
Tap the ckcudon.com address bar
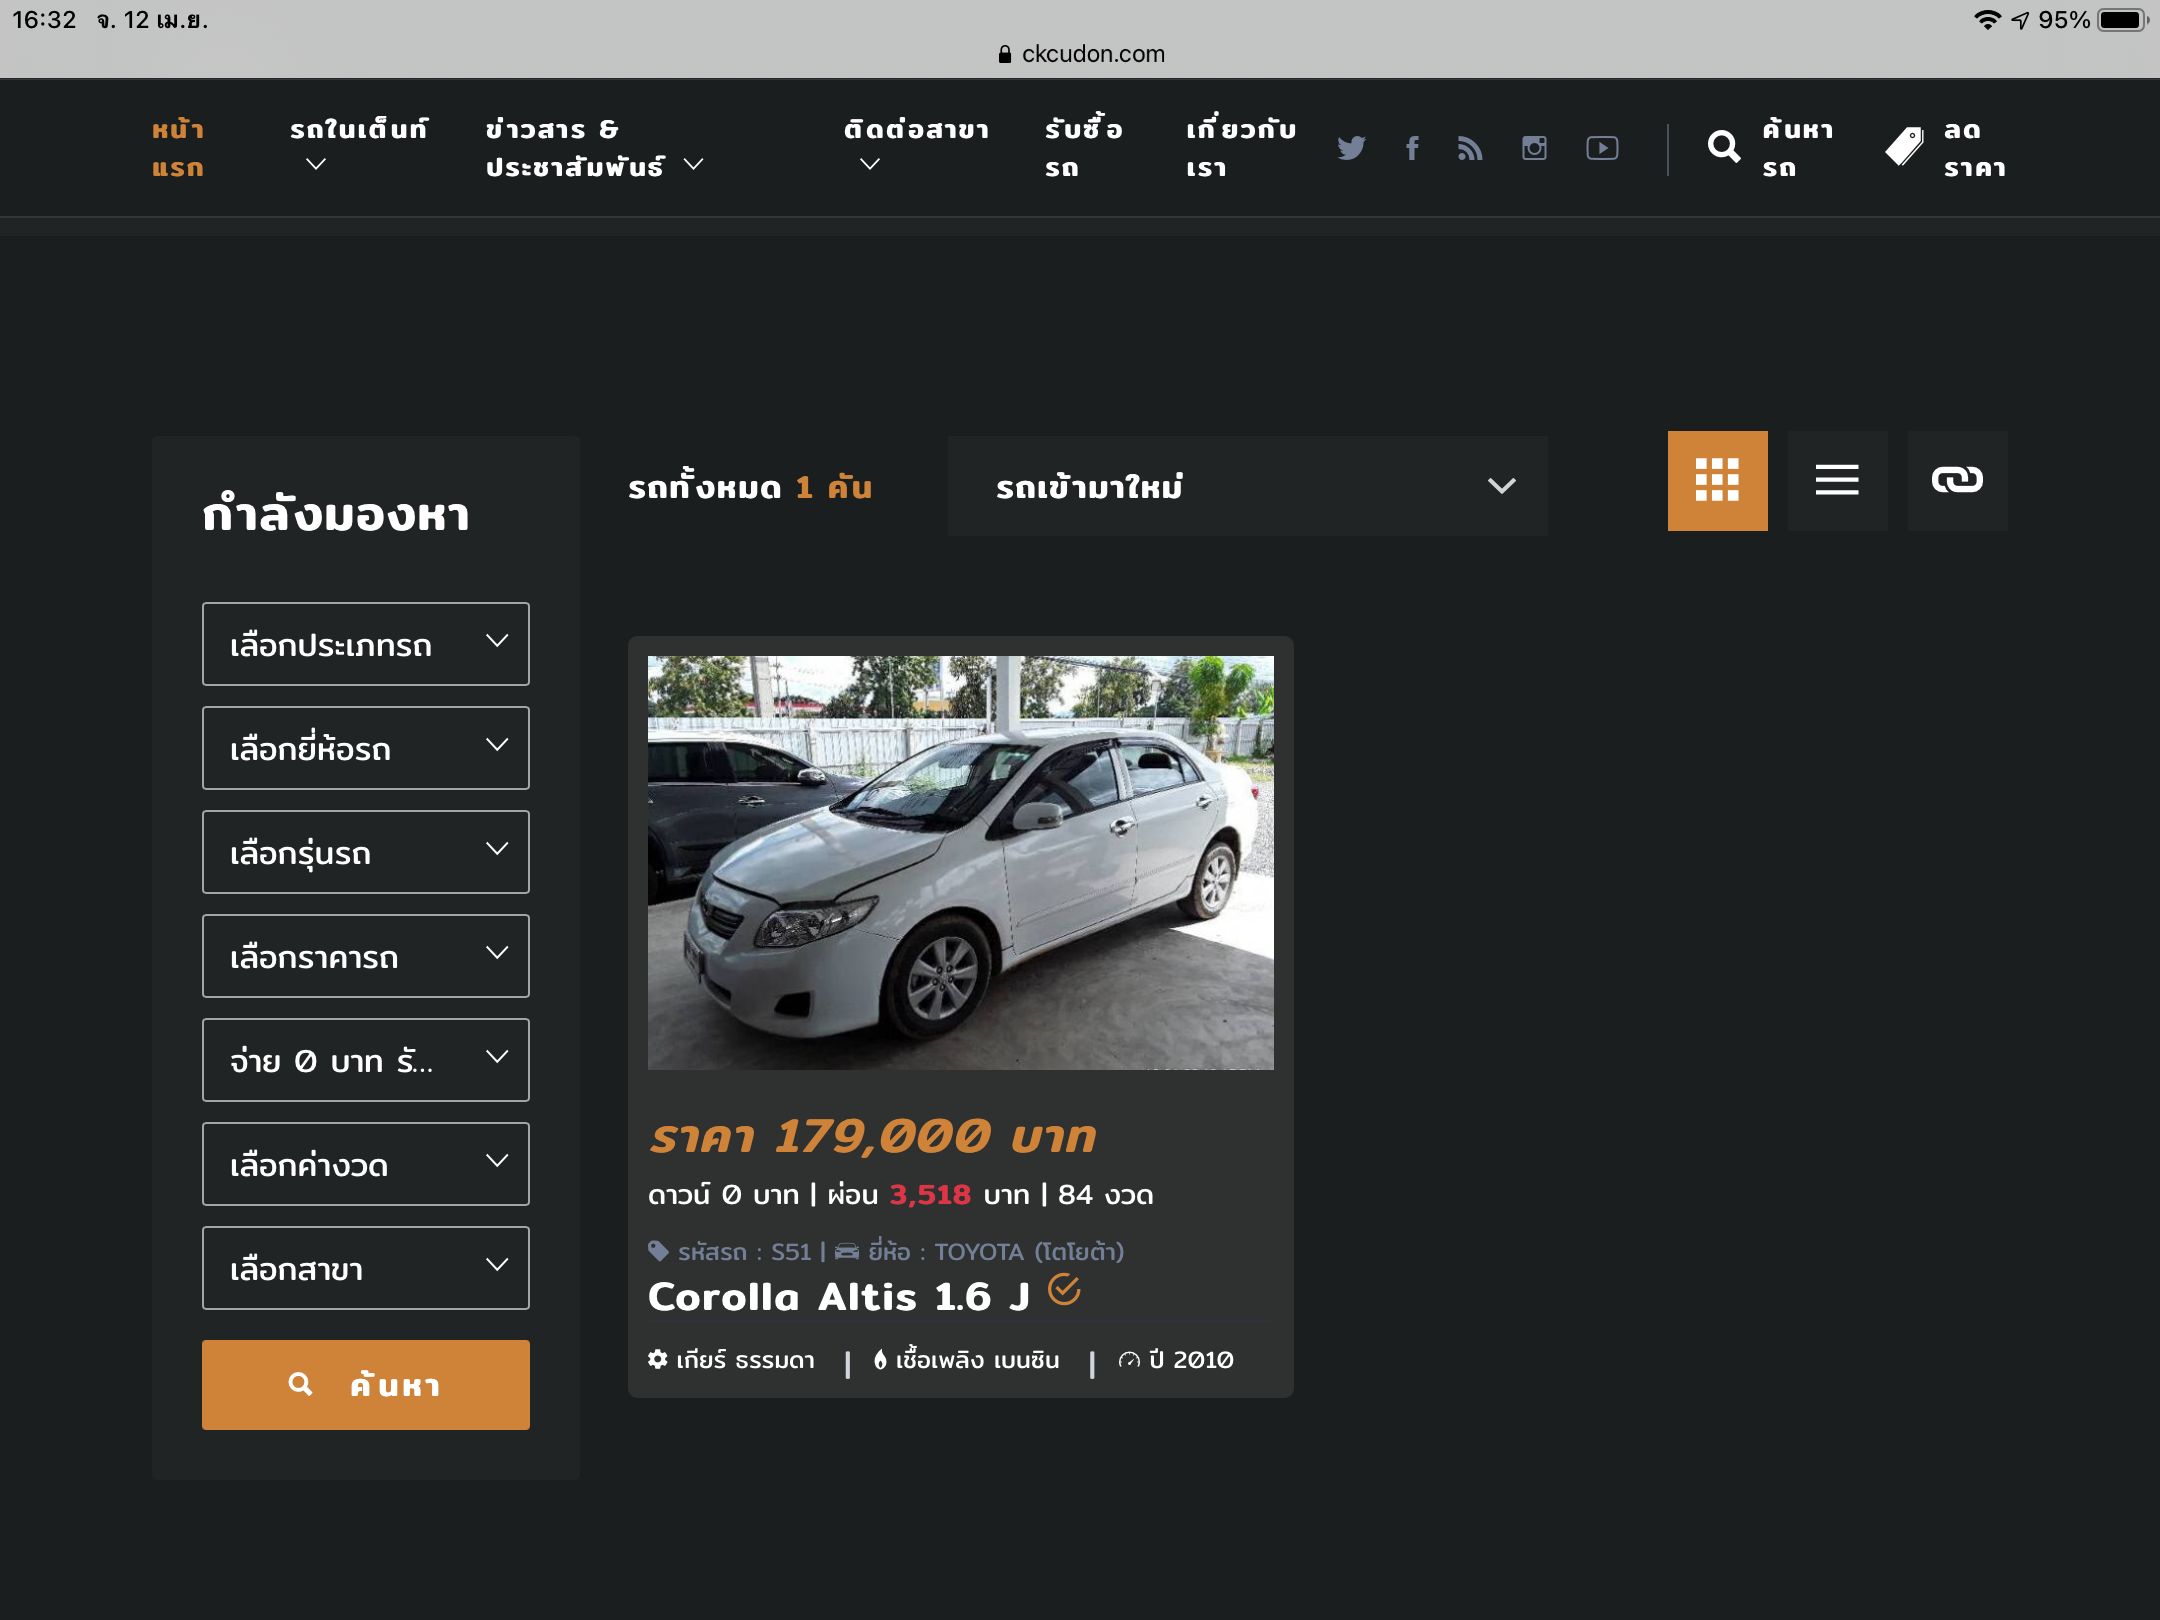click(x=1082, y=54)
